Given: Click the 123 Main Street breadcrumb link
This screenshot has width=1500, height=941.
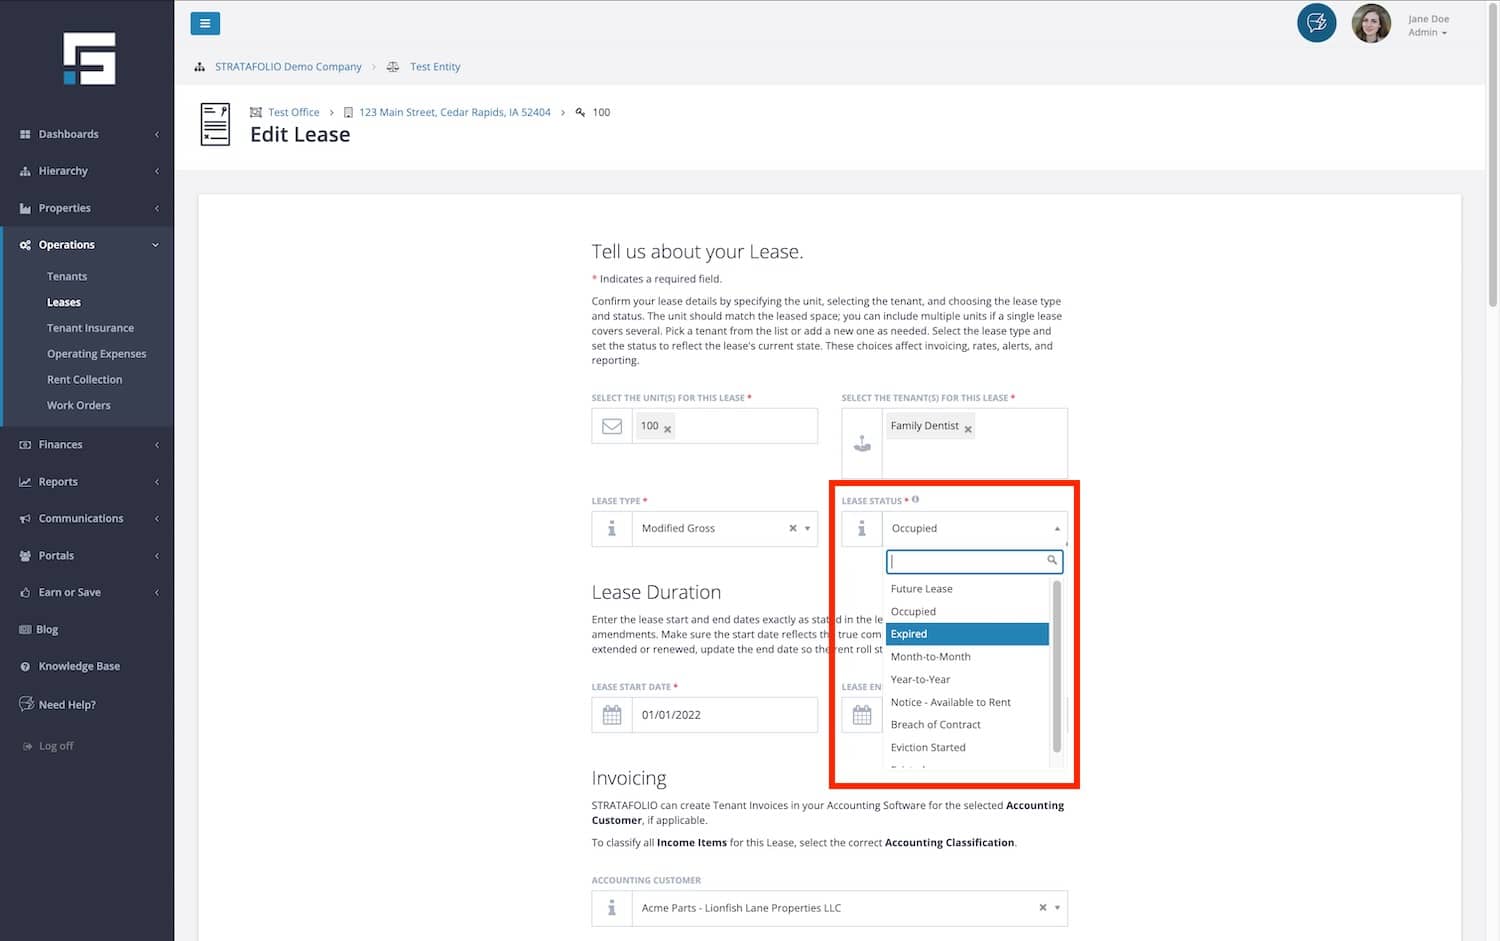Looking at the screenshot, I should [x=454, y=112].
